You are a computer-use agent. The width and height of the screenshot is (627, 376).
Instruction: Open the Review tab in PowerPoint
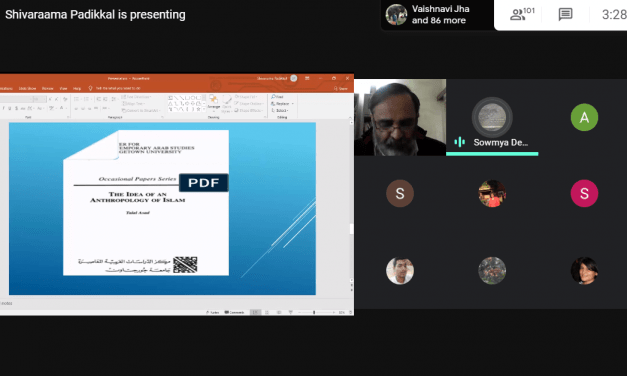click(48, 88)
